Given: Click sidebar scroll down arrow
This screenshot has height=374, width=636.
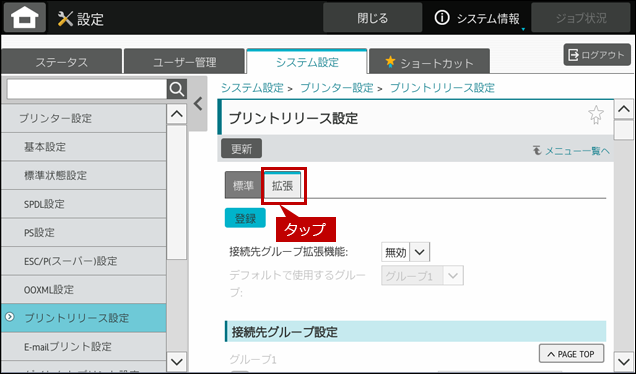Looking at the screenshot, I should (x=177, y=361).
